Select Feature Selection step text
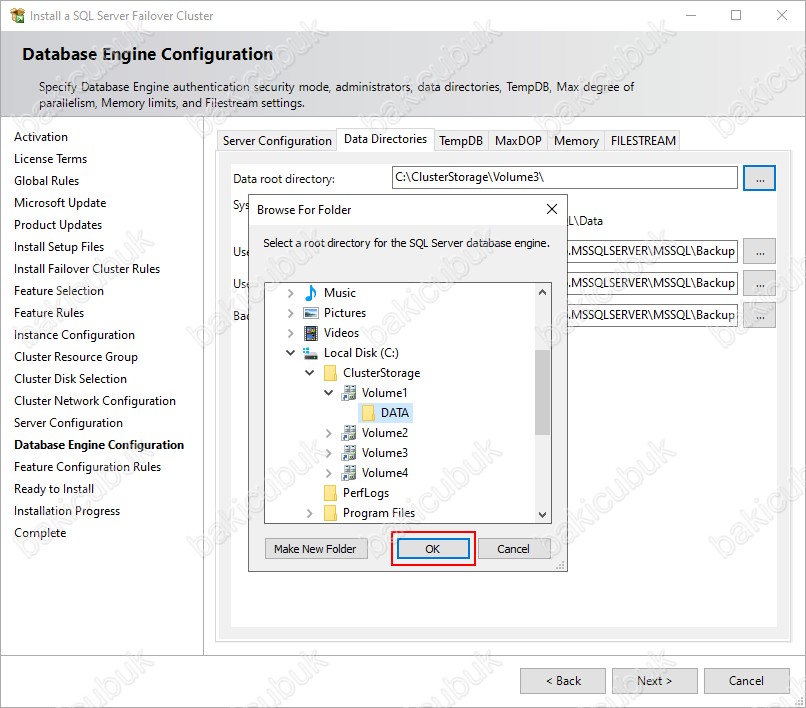The image size is (806, 708). pos(59,291)
